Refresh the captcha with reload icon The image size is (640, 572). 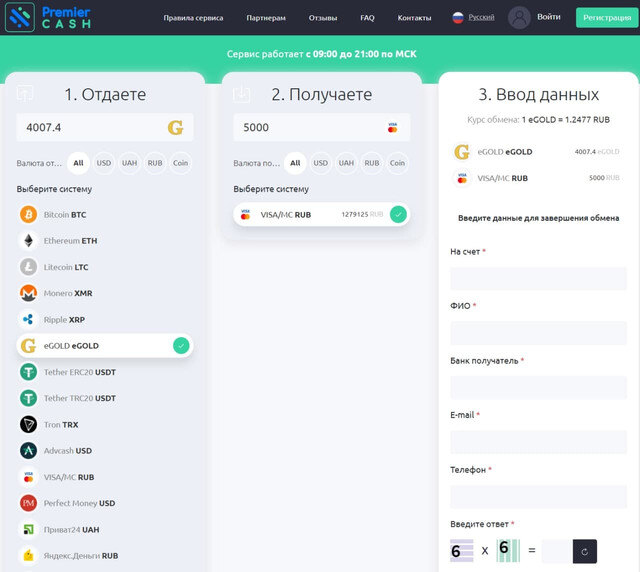tap(587, 551)
